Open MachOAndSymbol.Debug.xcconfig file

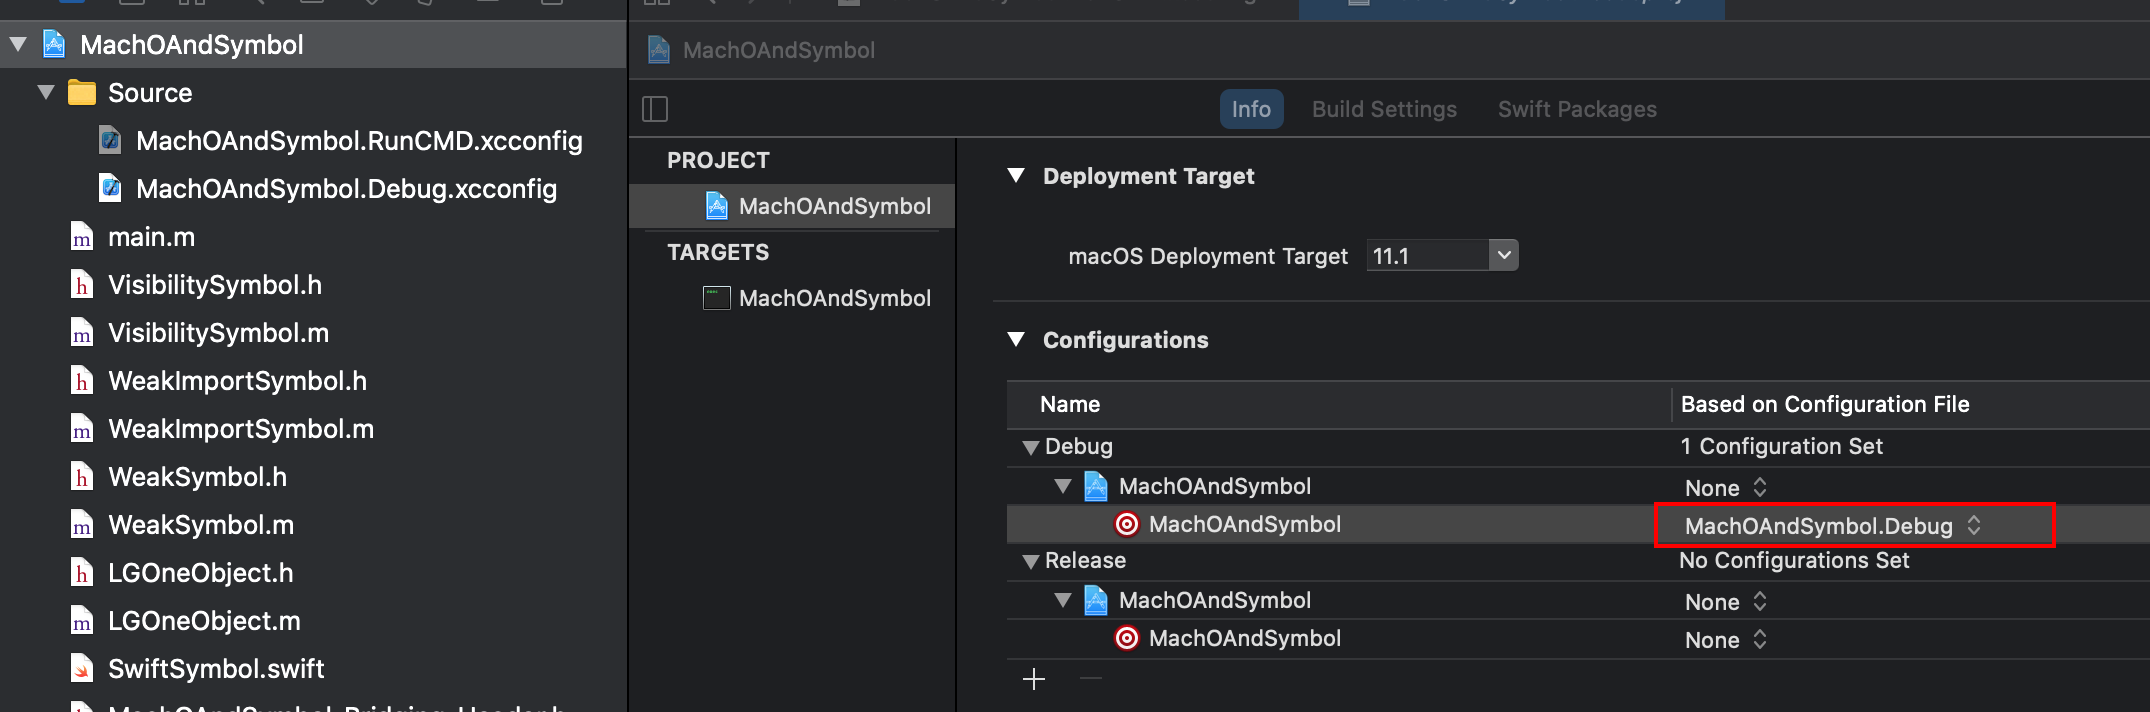tap(346, 189)
